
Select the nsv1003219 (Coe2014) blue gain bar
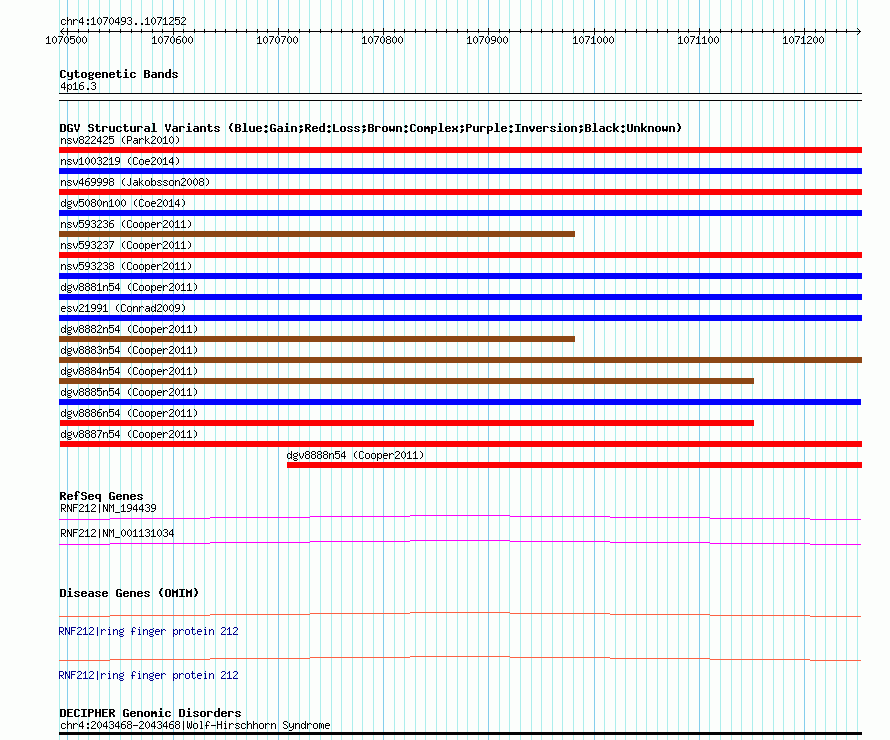coord(460,171)
